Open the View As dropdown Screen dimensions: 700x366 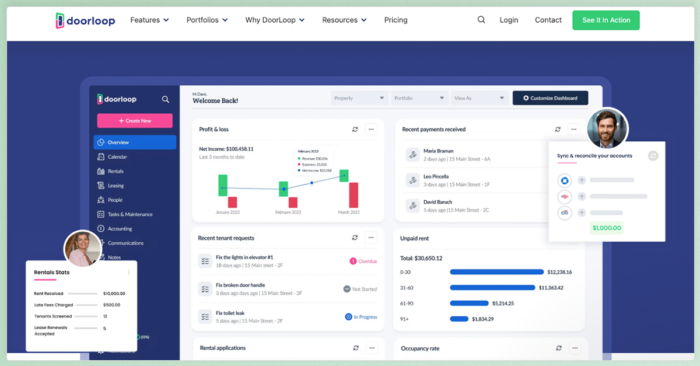479,98
